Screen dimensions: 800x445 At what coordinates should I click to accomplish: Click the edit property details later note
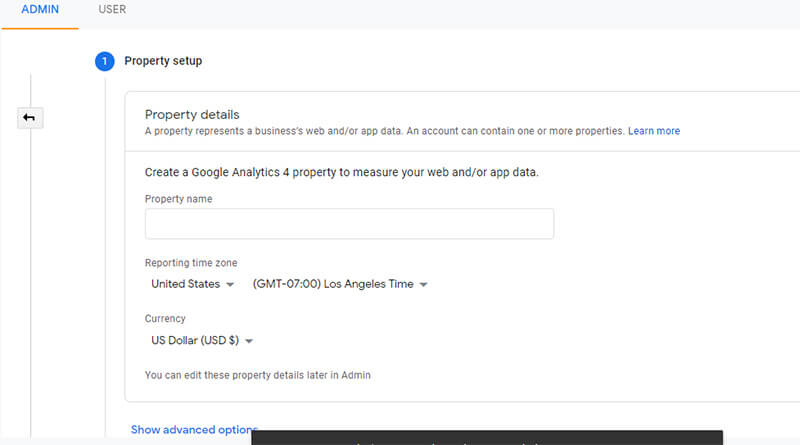258,375
